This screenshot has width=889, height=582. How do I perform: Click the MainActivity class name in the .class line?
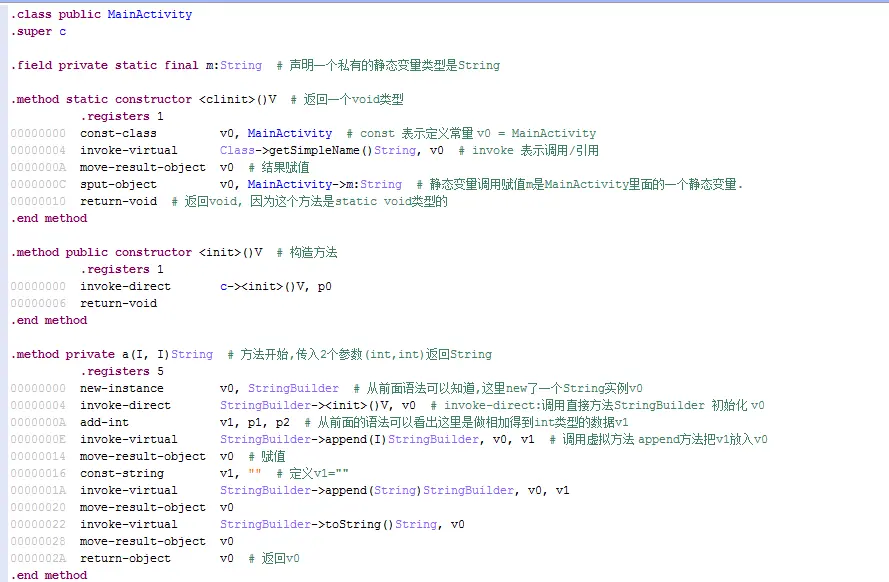150,14
